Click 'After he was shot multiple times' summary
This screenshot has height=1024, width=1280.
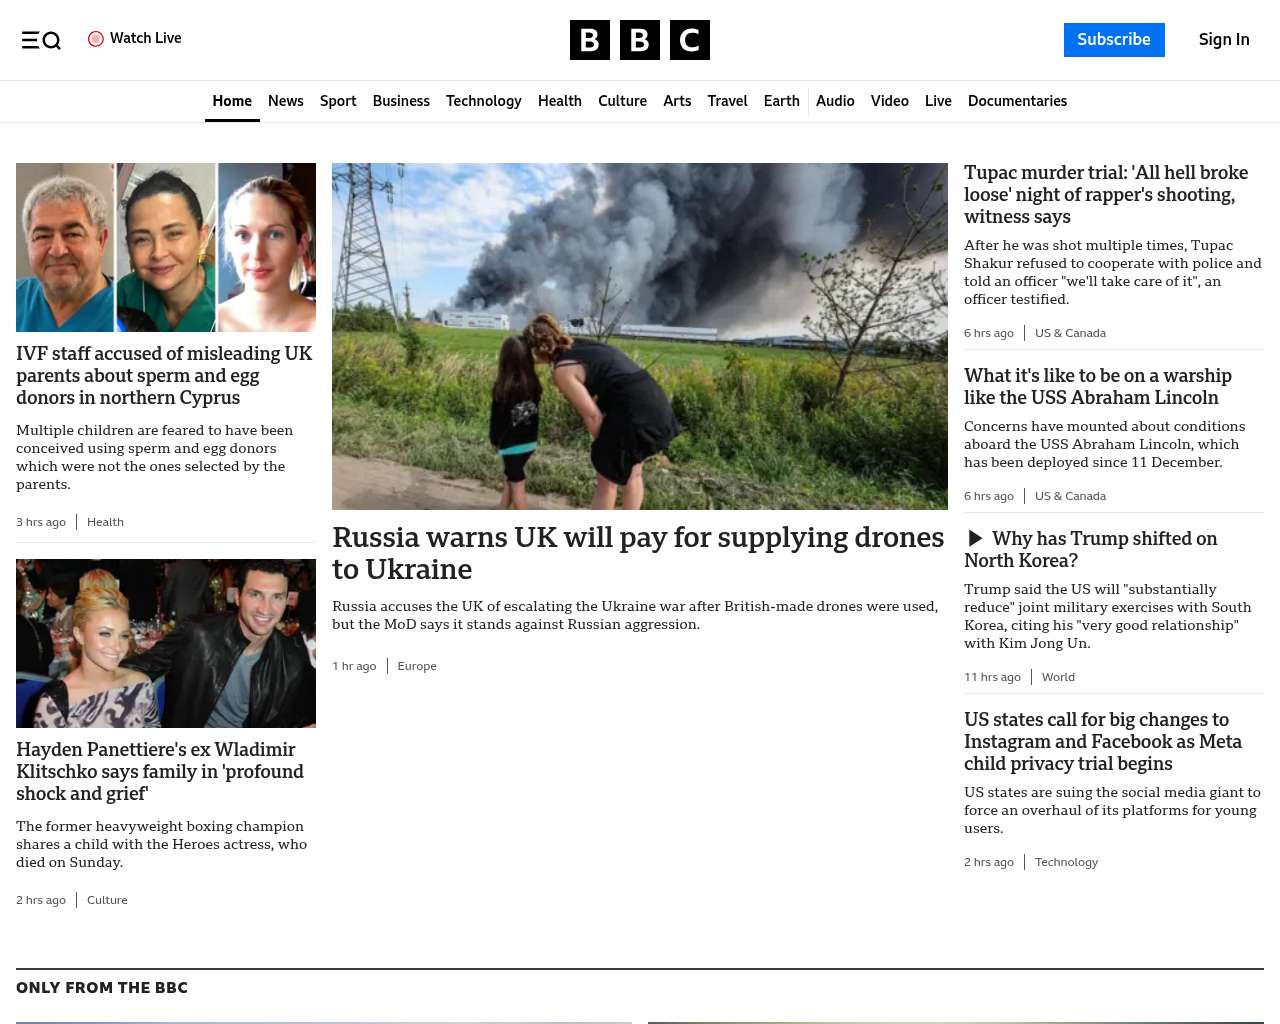pos(1113,272)
